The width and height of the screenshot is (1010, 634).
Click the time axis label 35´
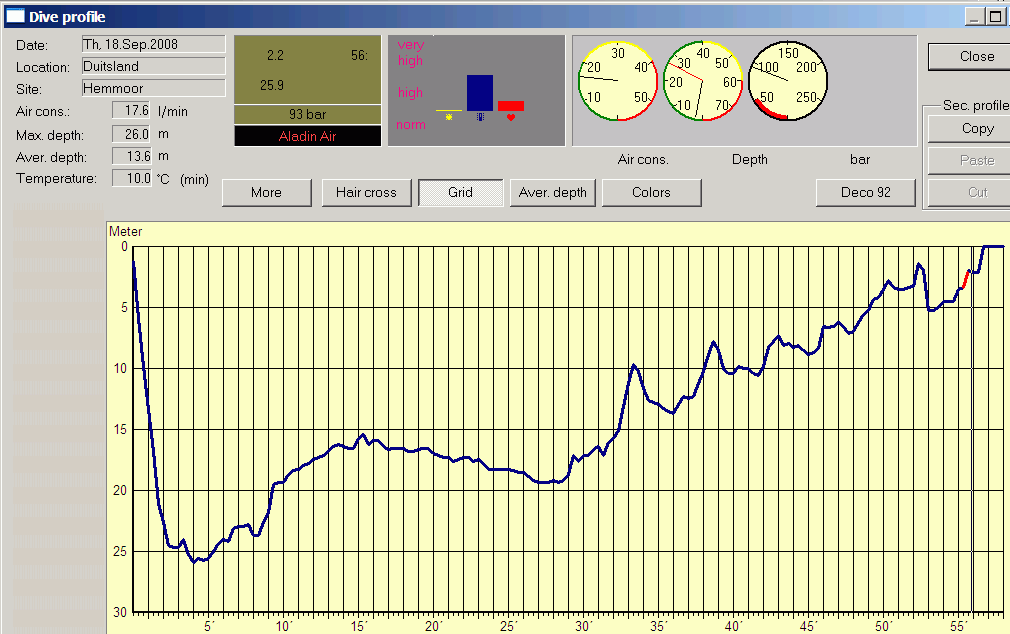(x=658, y=626)
